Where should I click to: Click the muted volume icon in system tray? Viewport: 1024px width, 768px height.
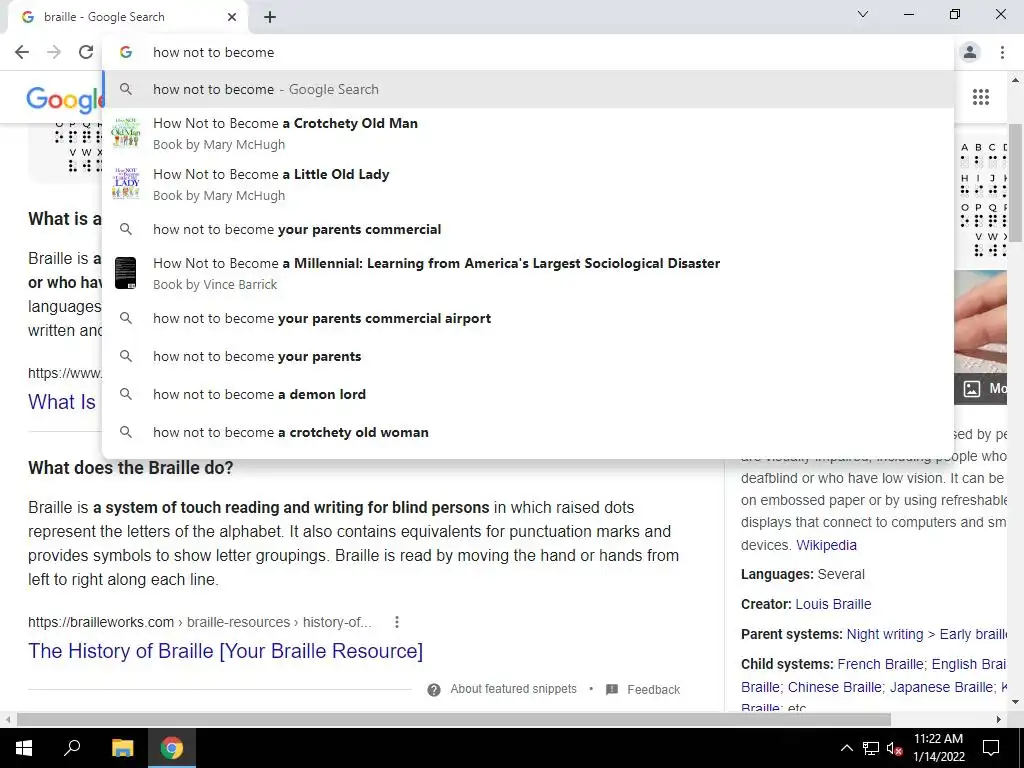894,748
